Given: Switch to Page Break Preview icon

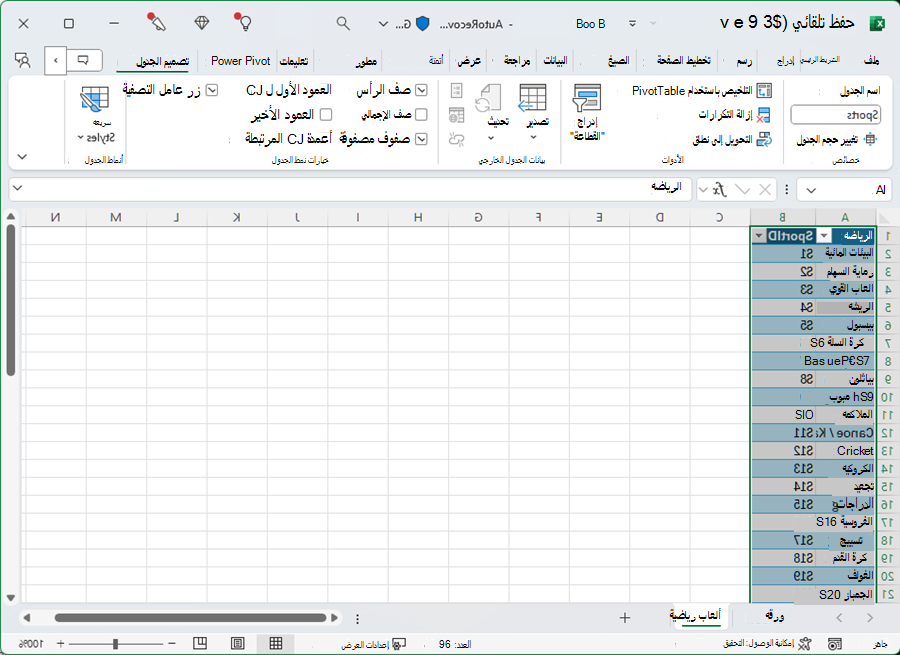Looking at the screenshot, I should click(199, 644).
